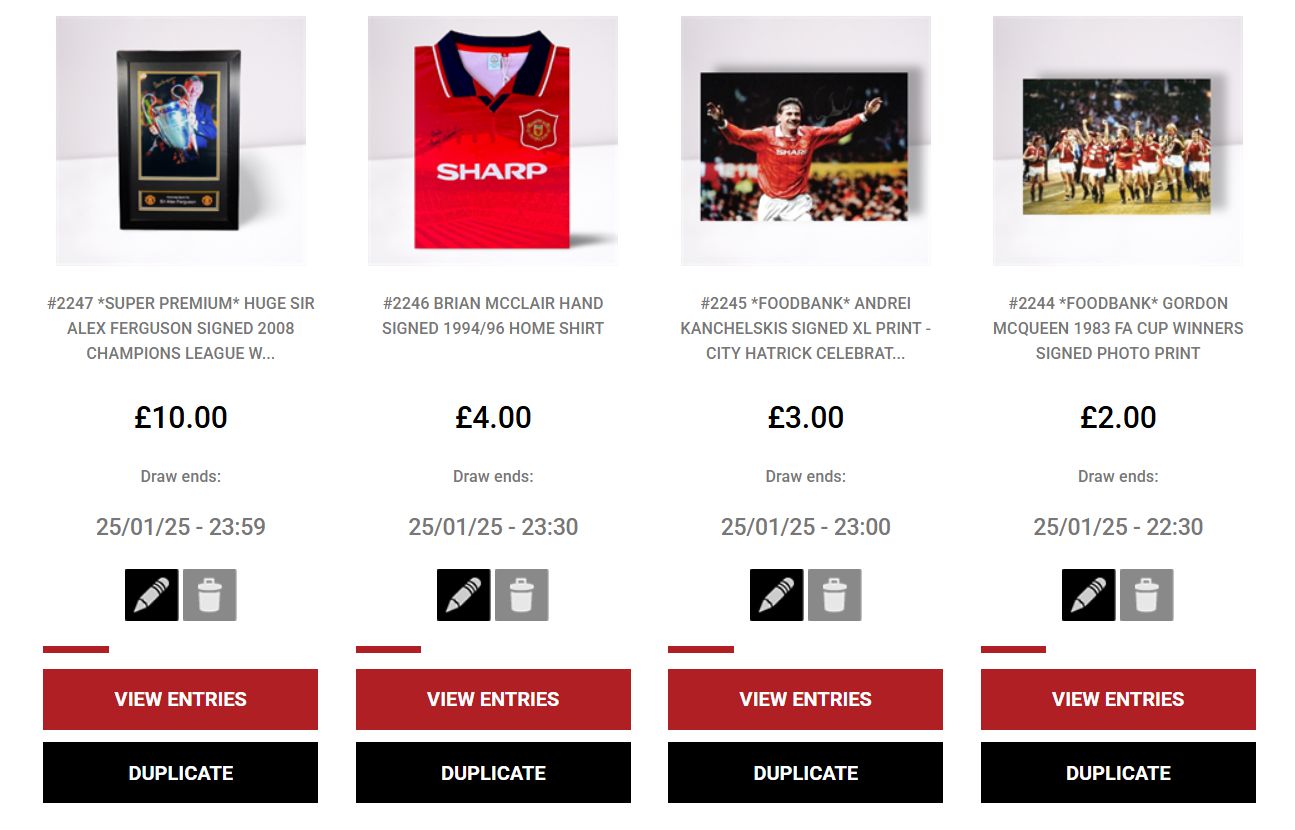Open the #2244 Gordon McQueen 1983 FA Cup title

(x=1118, y=328)
